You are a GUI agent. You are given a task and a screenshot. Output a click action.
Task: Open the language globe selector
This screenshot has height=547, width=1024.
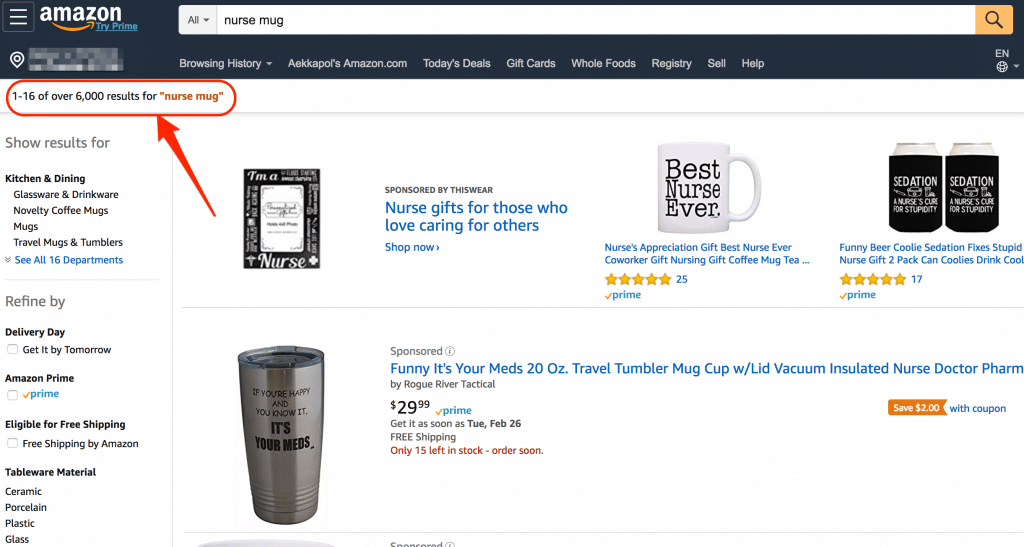click(1002, 67)
